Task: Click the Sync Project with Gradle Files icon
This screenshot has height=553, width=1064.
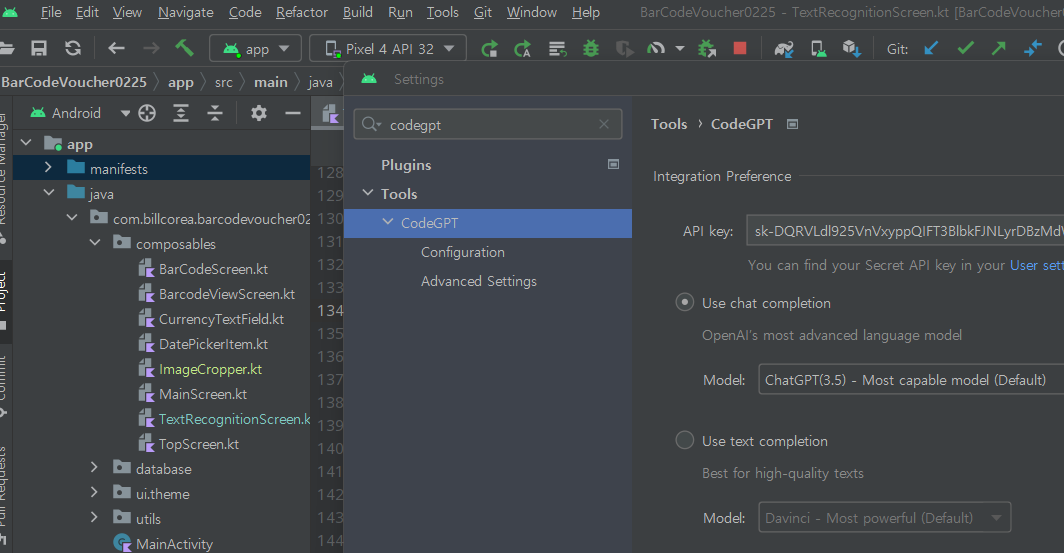Action: pyautogui.click(x=784, y=49)
